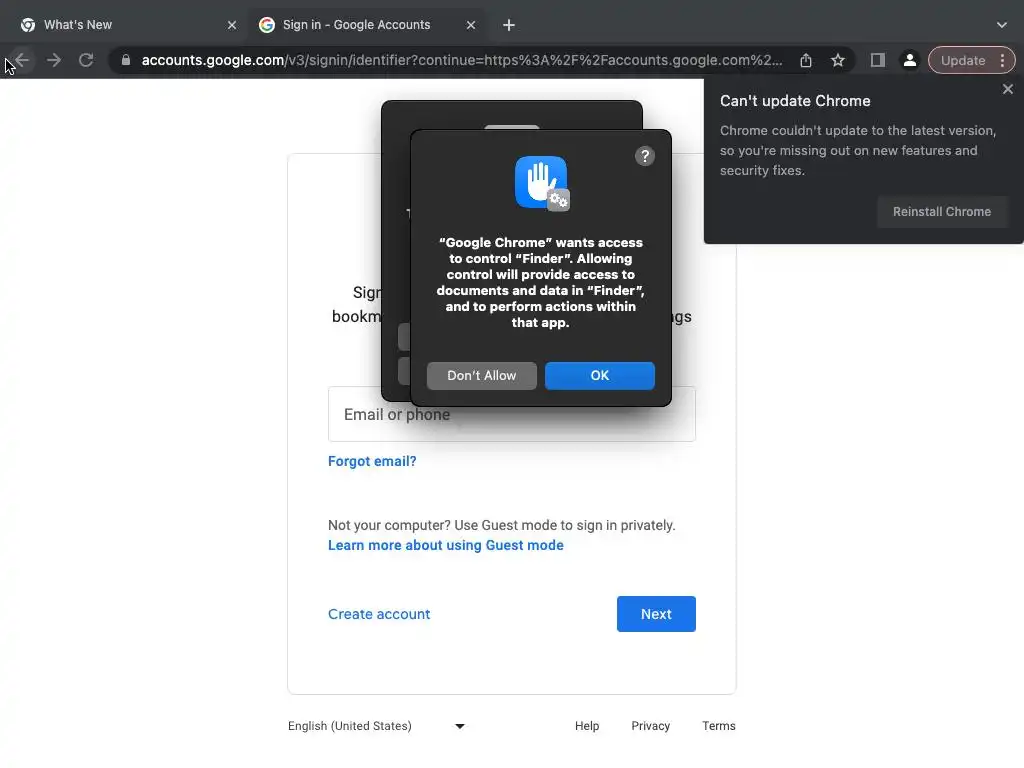
Task: Focus the Email or phone field
Action: pos(512,414)
